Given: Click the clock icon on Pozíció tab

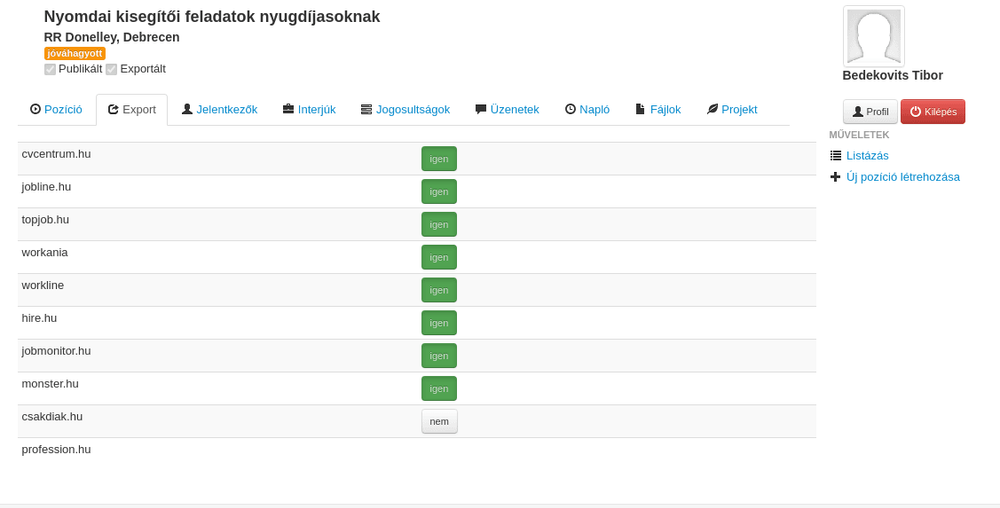Looking at the screenshot, I should tap(35, 110).
